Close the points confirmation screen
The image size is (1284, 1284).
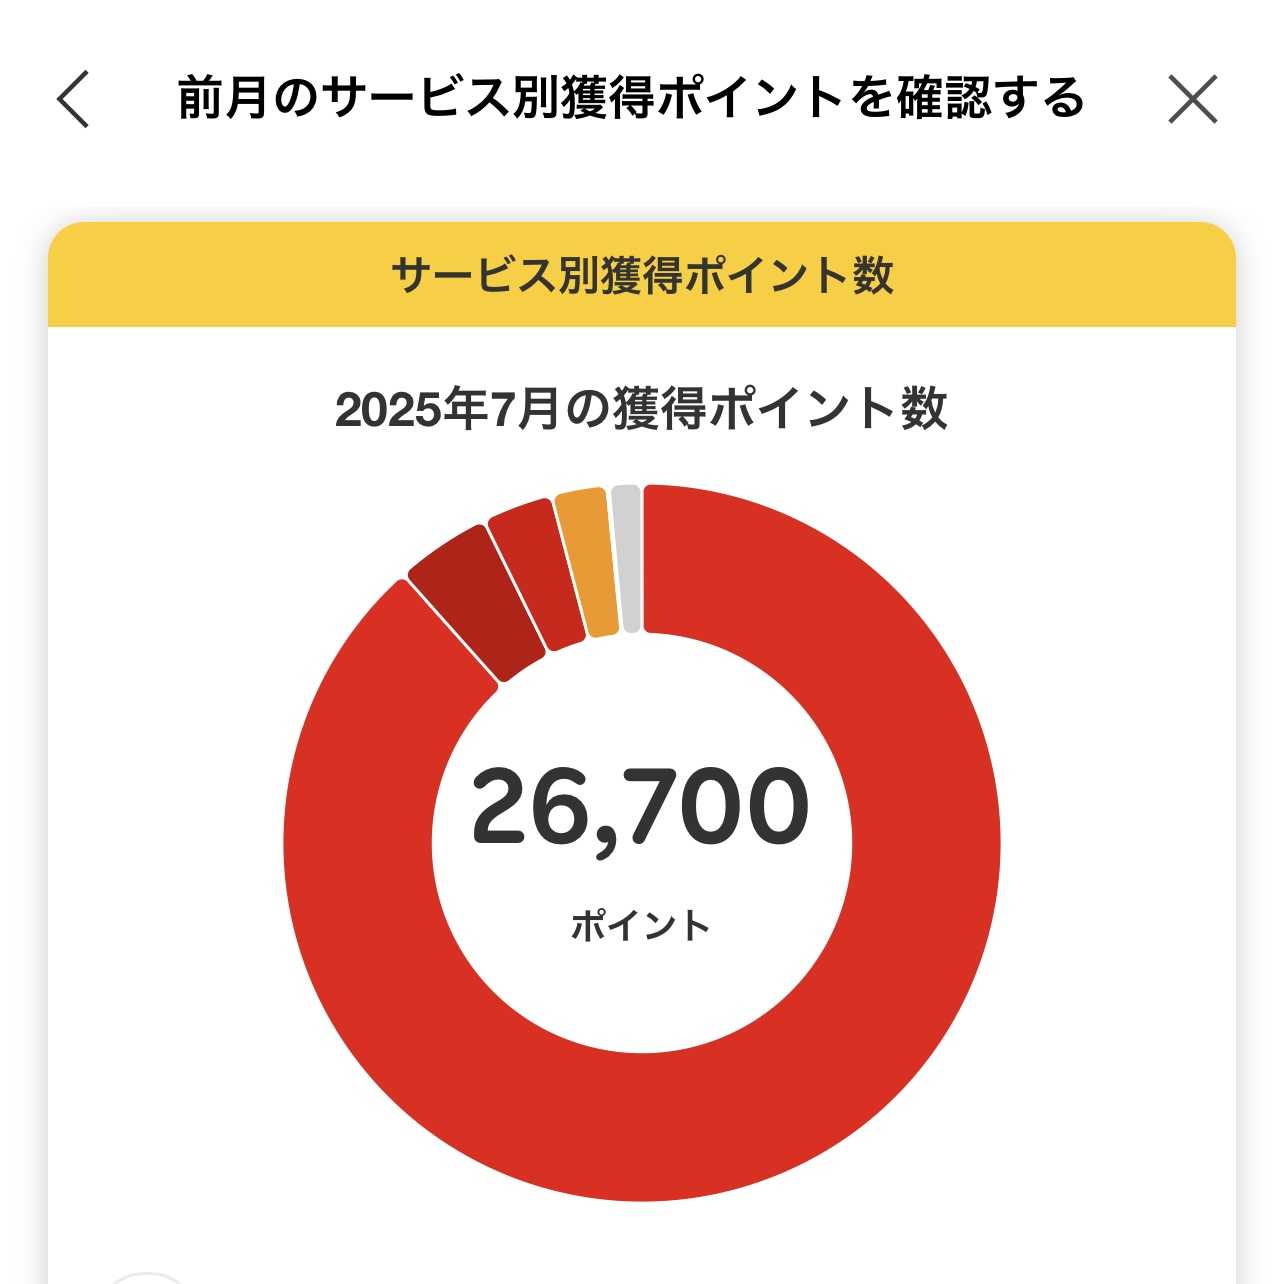tap(1192, 99)
